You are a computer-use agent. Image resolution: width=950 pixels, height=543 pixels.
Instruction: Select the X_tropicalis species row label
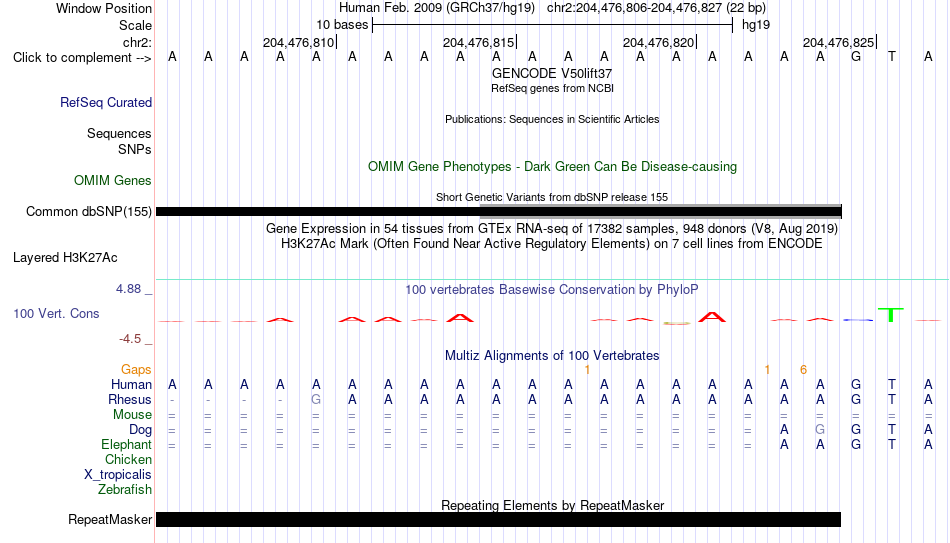pyautogui.click(x=118, y=475)
